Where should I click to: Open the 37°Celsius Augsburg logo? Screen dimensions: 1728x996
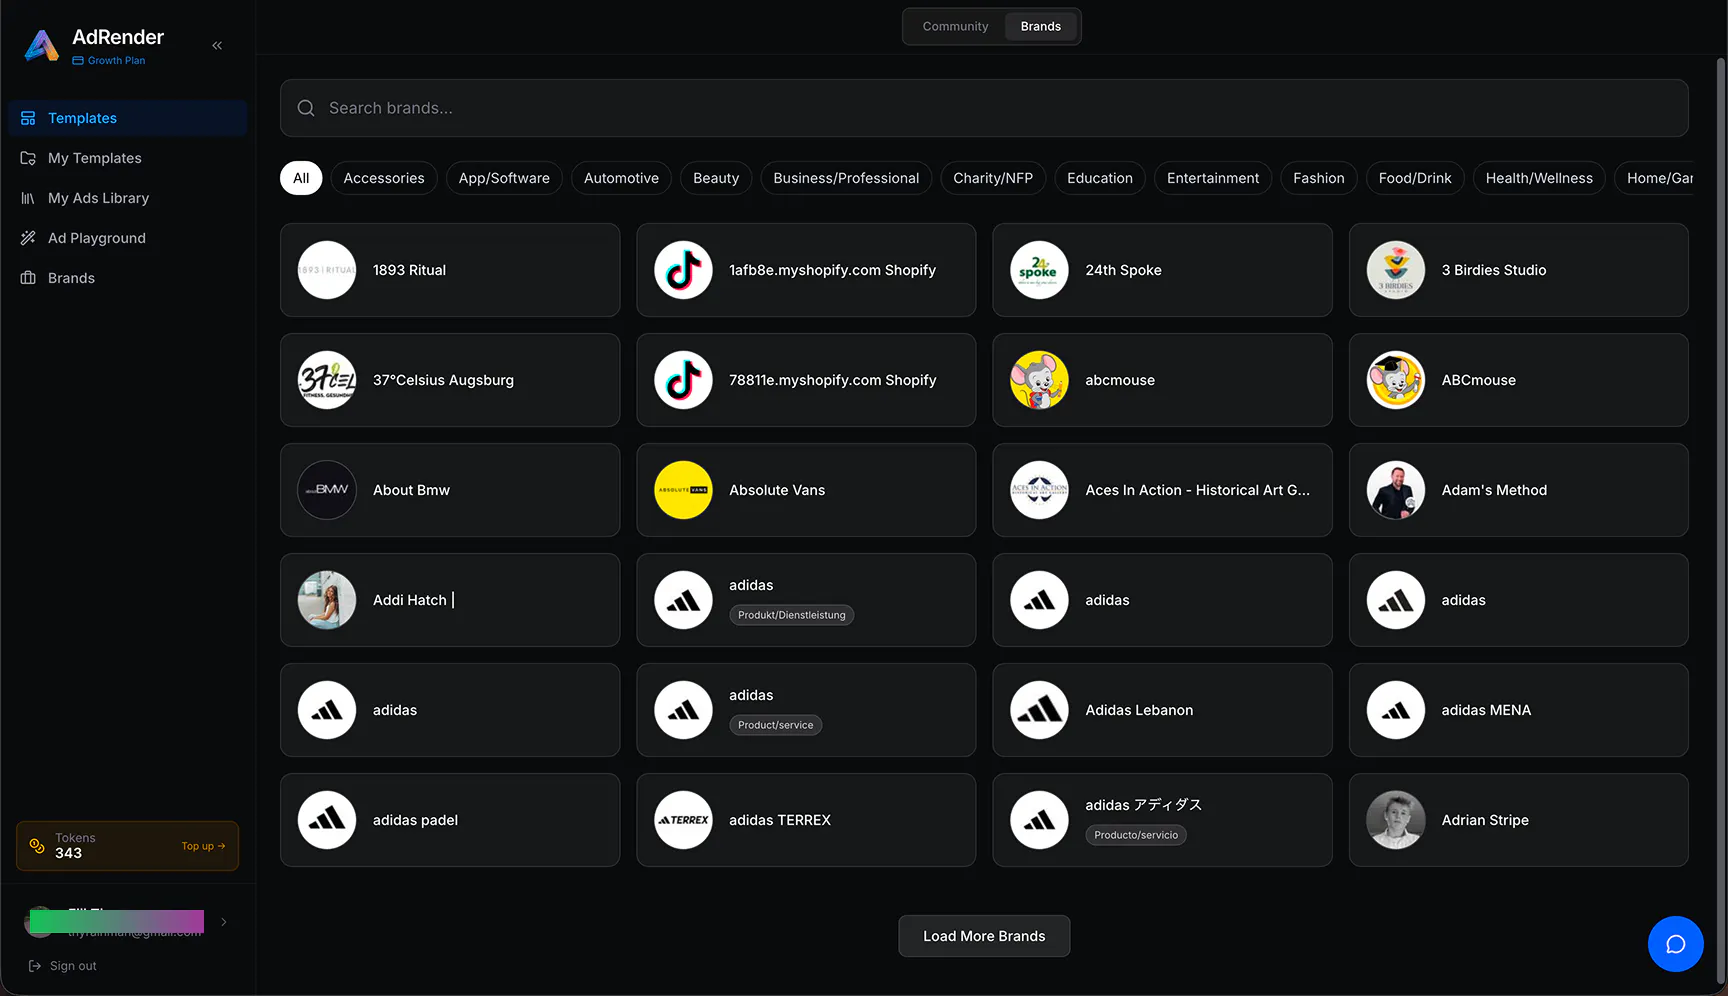coord(327,380)
